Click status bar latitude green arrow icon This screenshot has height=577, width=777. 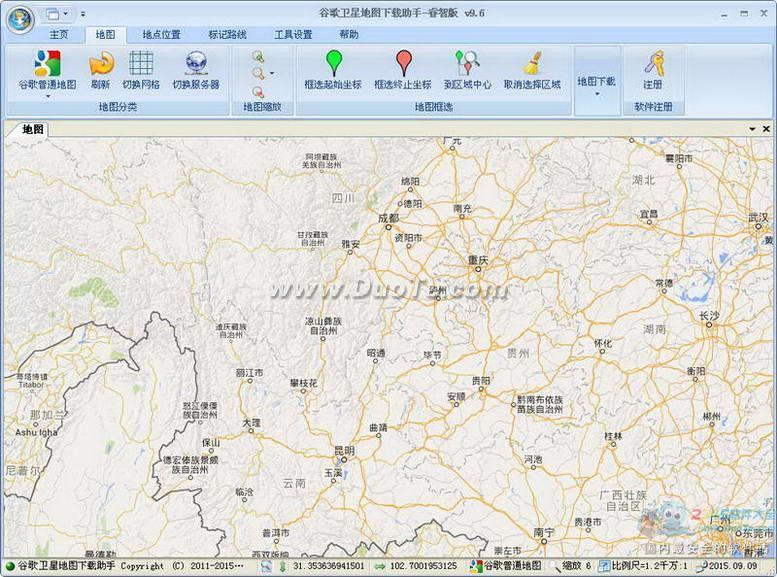[282, 566]
